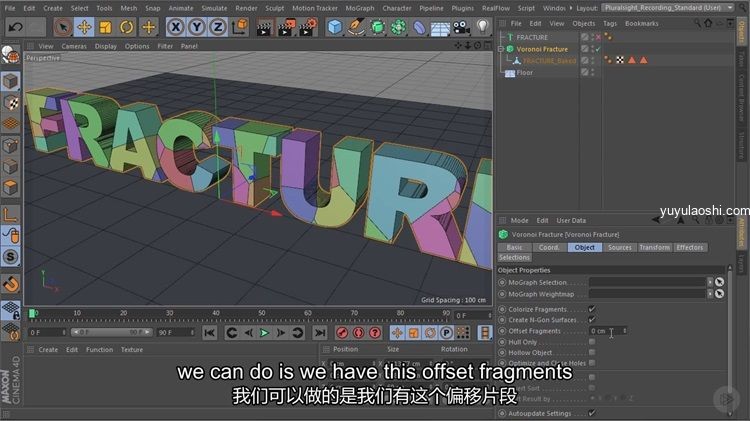Image resolution: width=750 pixels, height=421 pixels.
Task: Click the MoGraph Selection field
Action: point(647,282)
